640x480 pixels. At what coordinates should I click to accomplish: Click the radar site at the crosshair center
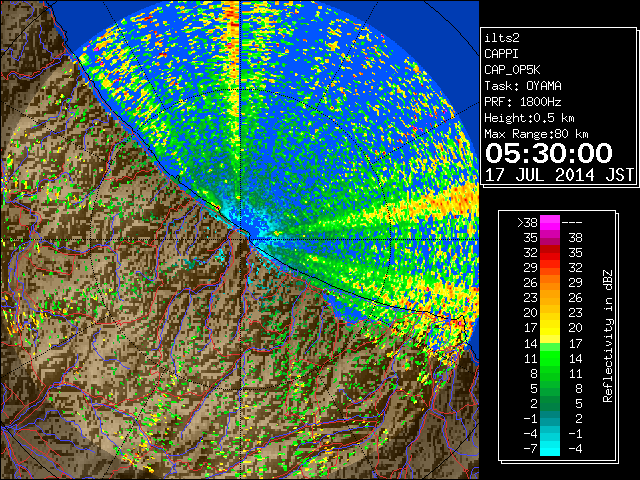pos(240,239)
